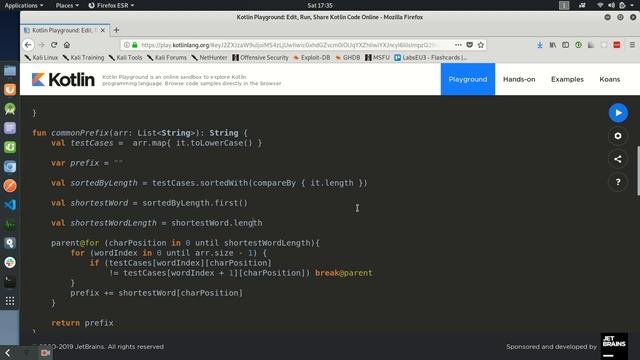Bookmark this page with star icon

pyautogui.click(x=481, y=45)
